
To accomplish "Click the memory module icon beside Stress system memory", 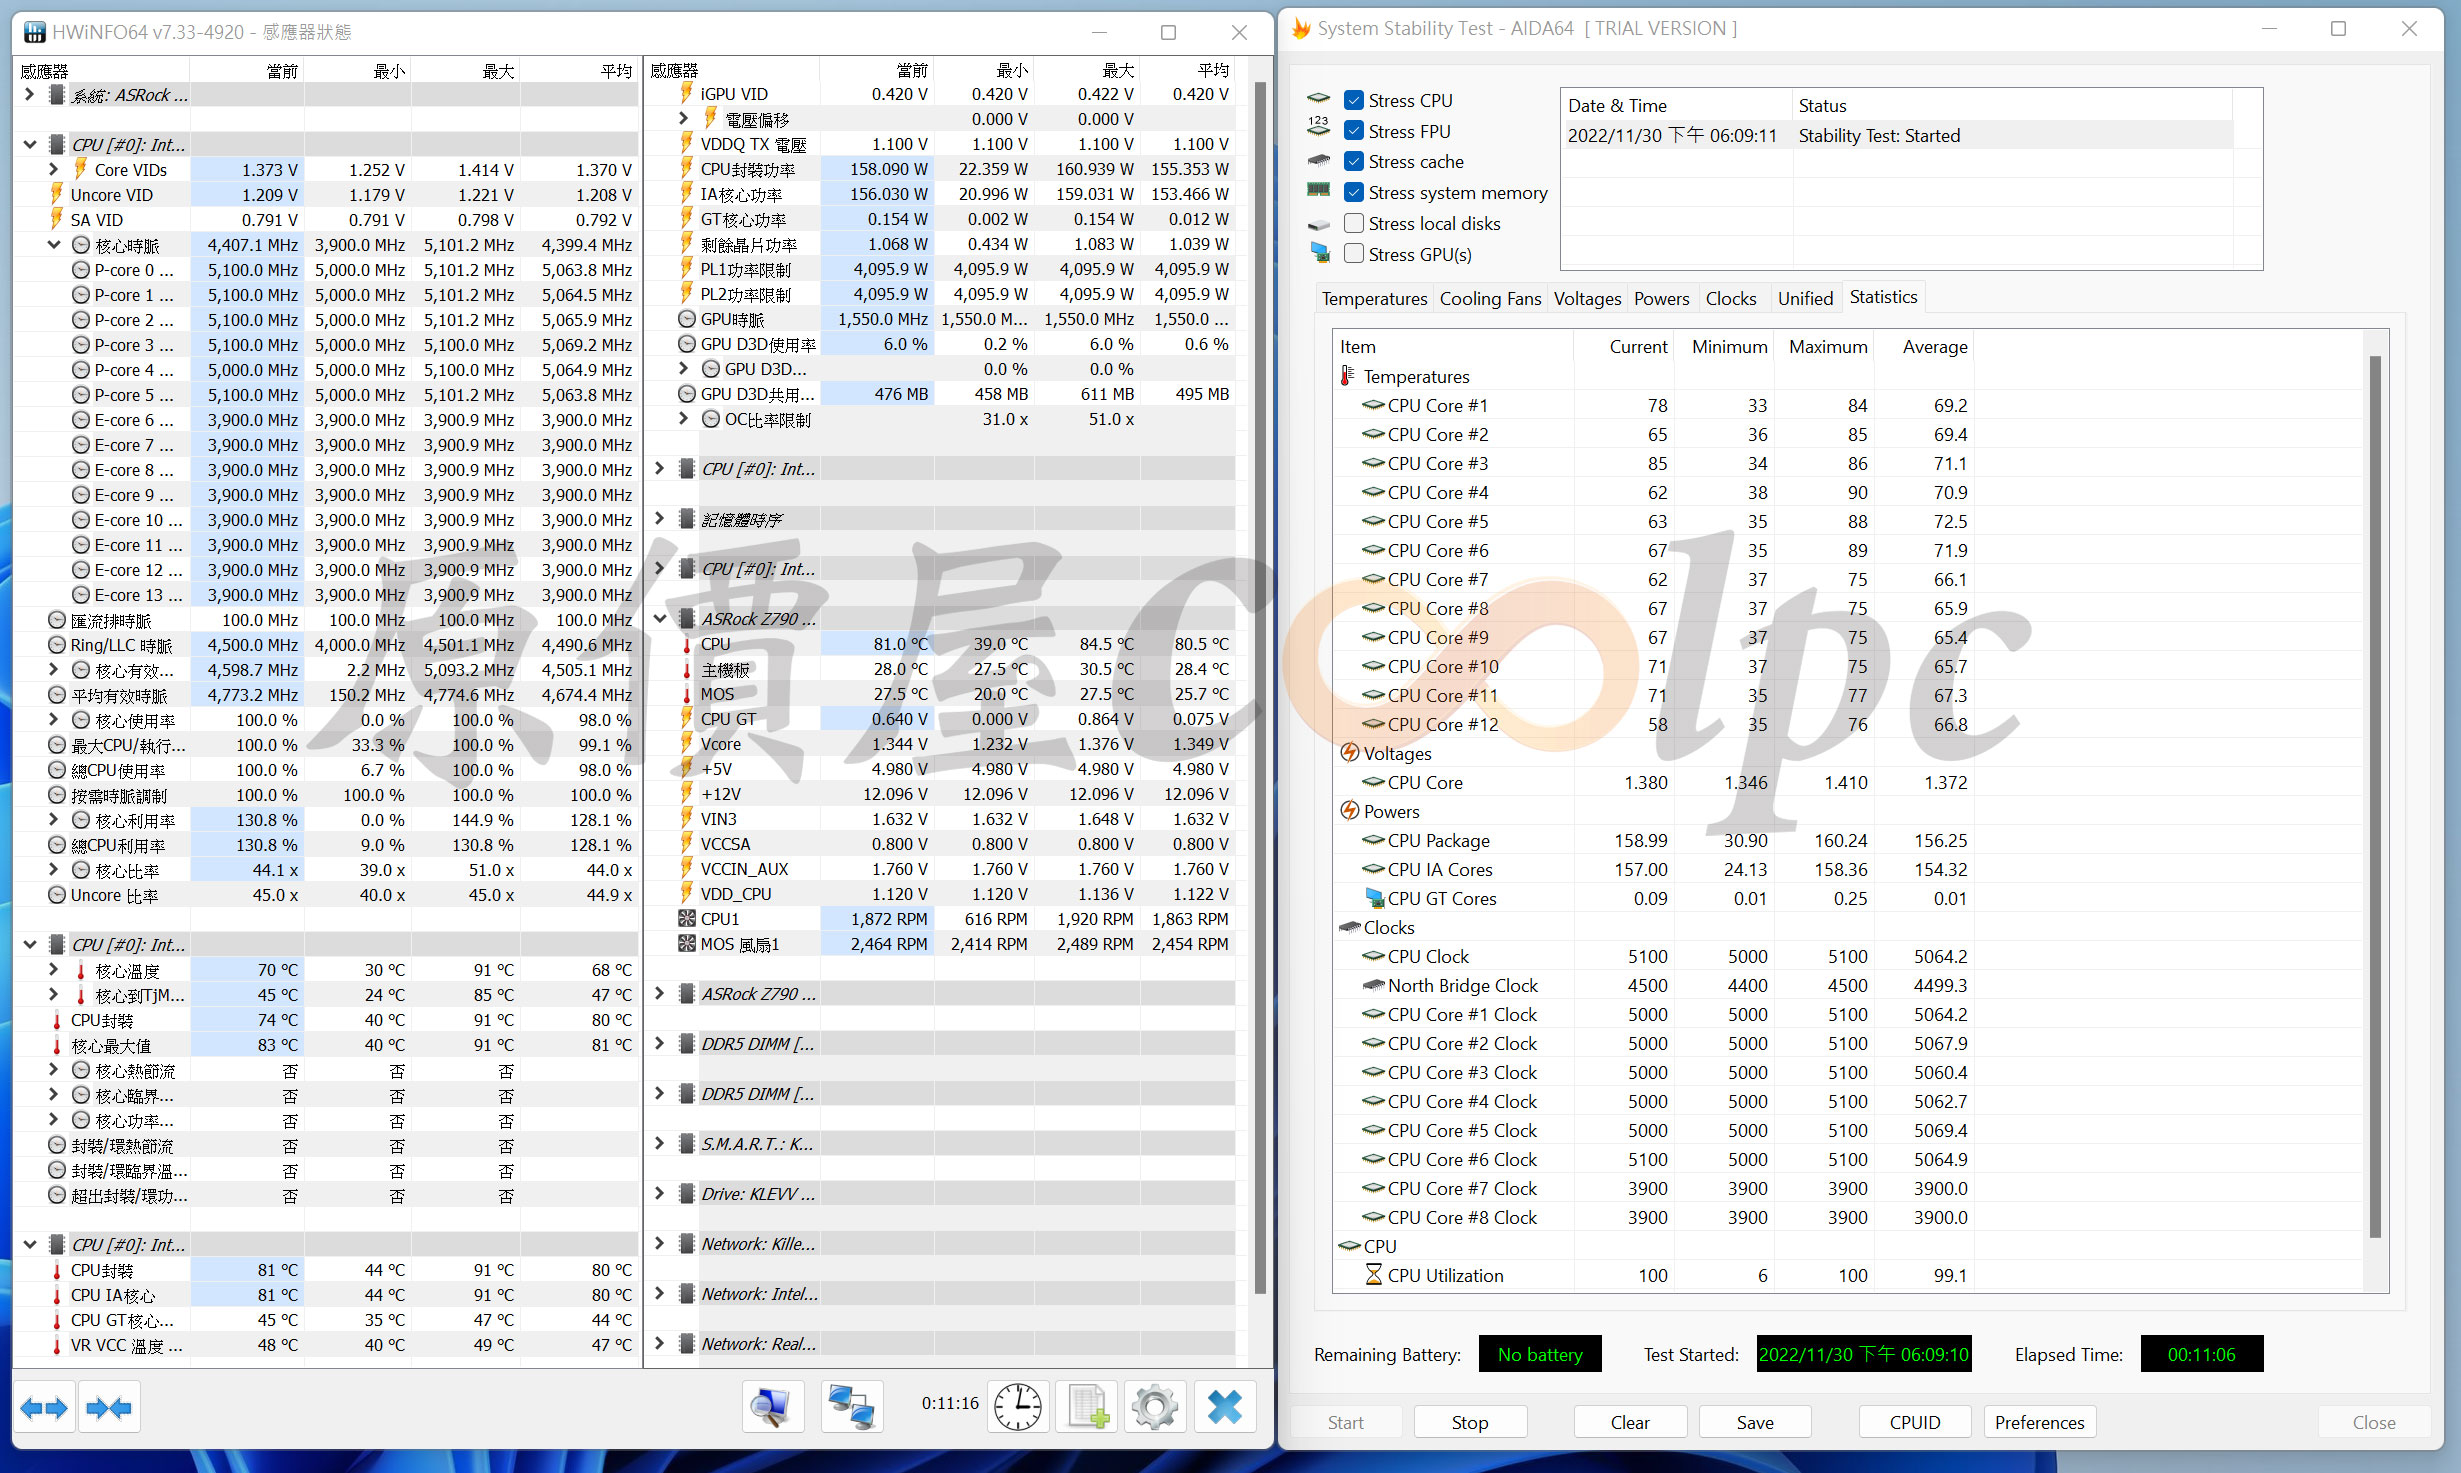I will click(1319, 190).
